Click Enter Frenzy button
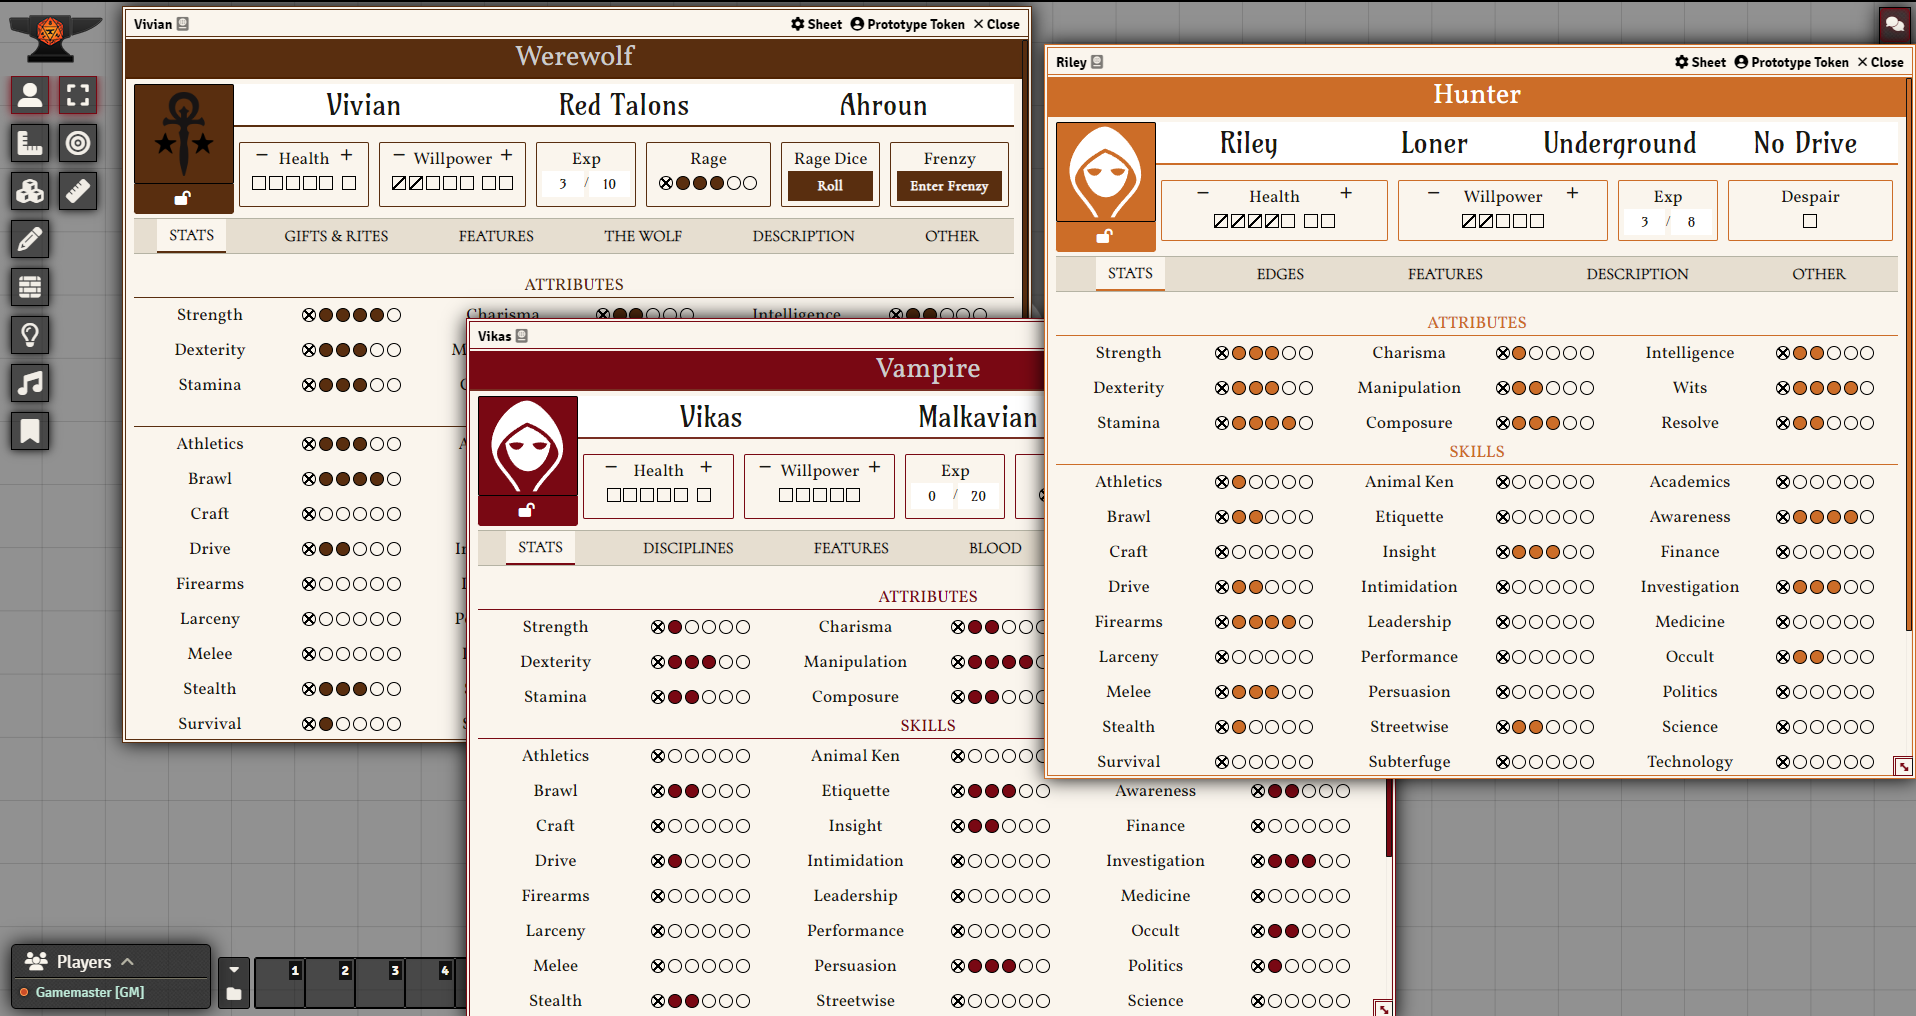 pyautogui.click(x=949, y=186)
